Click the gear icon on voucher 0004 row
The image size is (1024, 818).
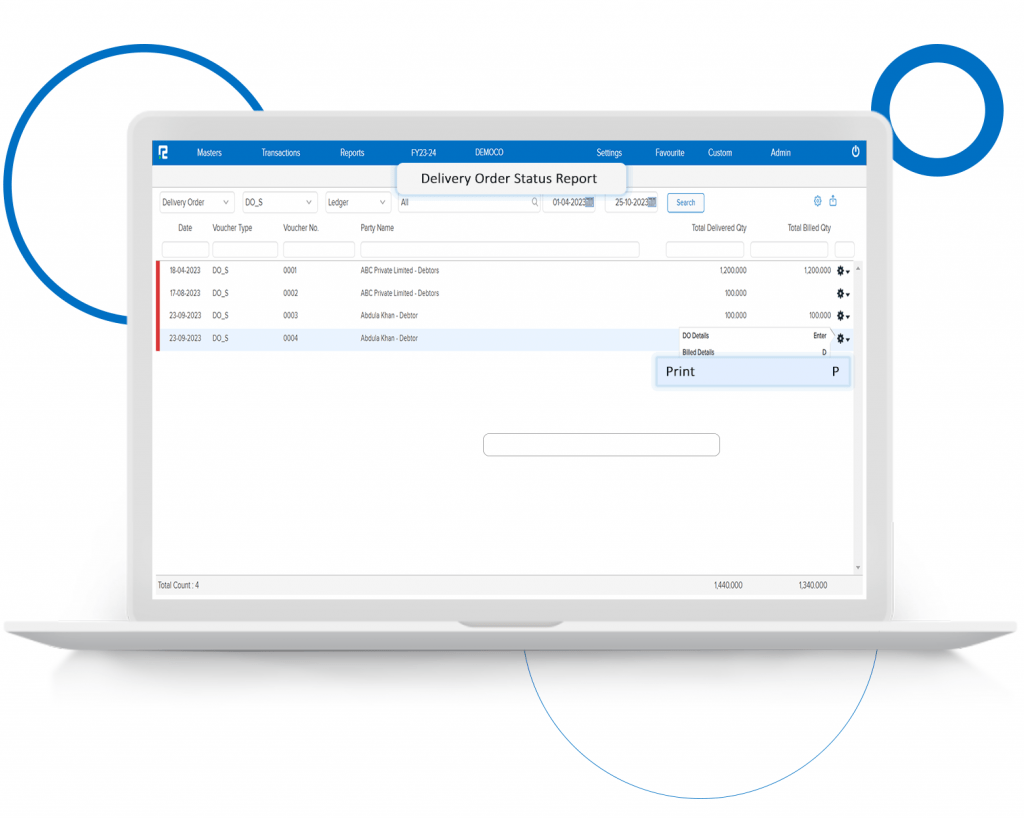click(x=839, y=338)
